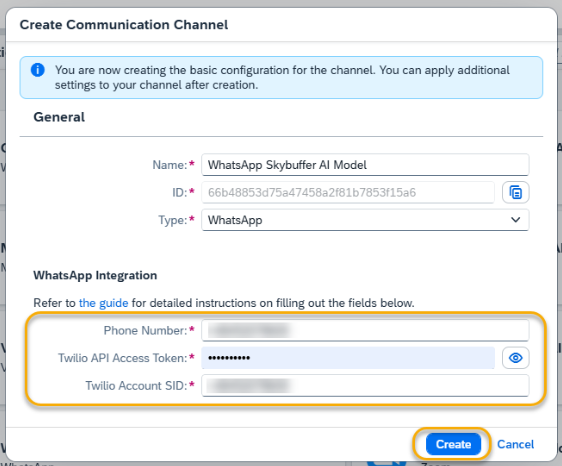562x466 pixels.
Task: Click the blue information icon in banner
Action: (x=38, y=70)
